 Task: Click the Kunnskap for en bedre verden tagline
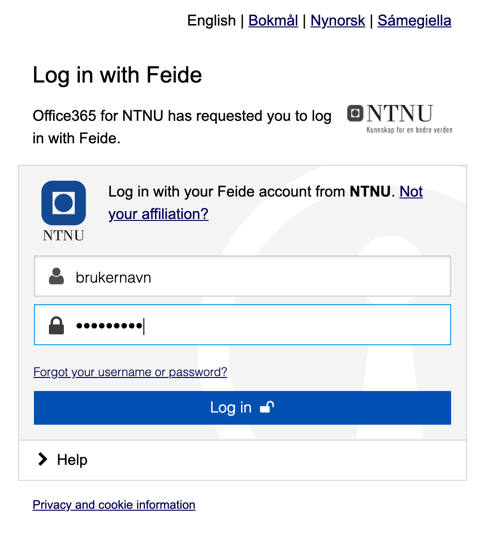[409, 130]
